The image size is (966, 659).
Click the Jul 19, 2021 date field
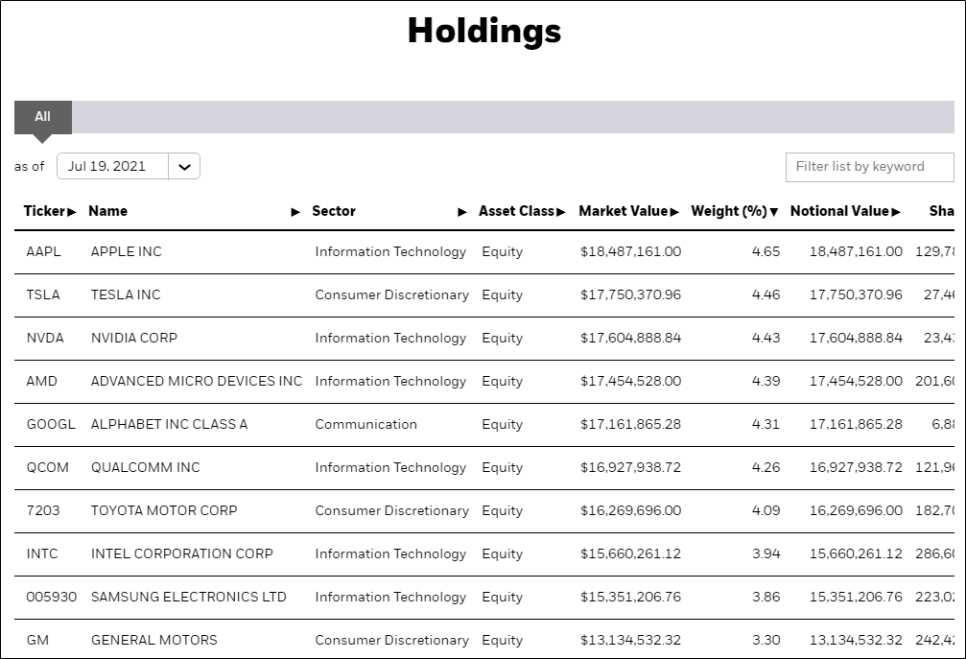112,167
